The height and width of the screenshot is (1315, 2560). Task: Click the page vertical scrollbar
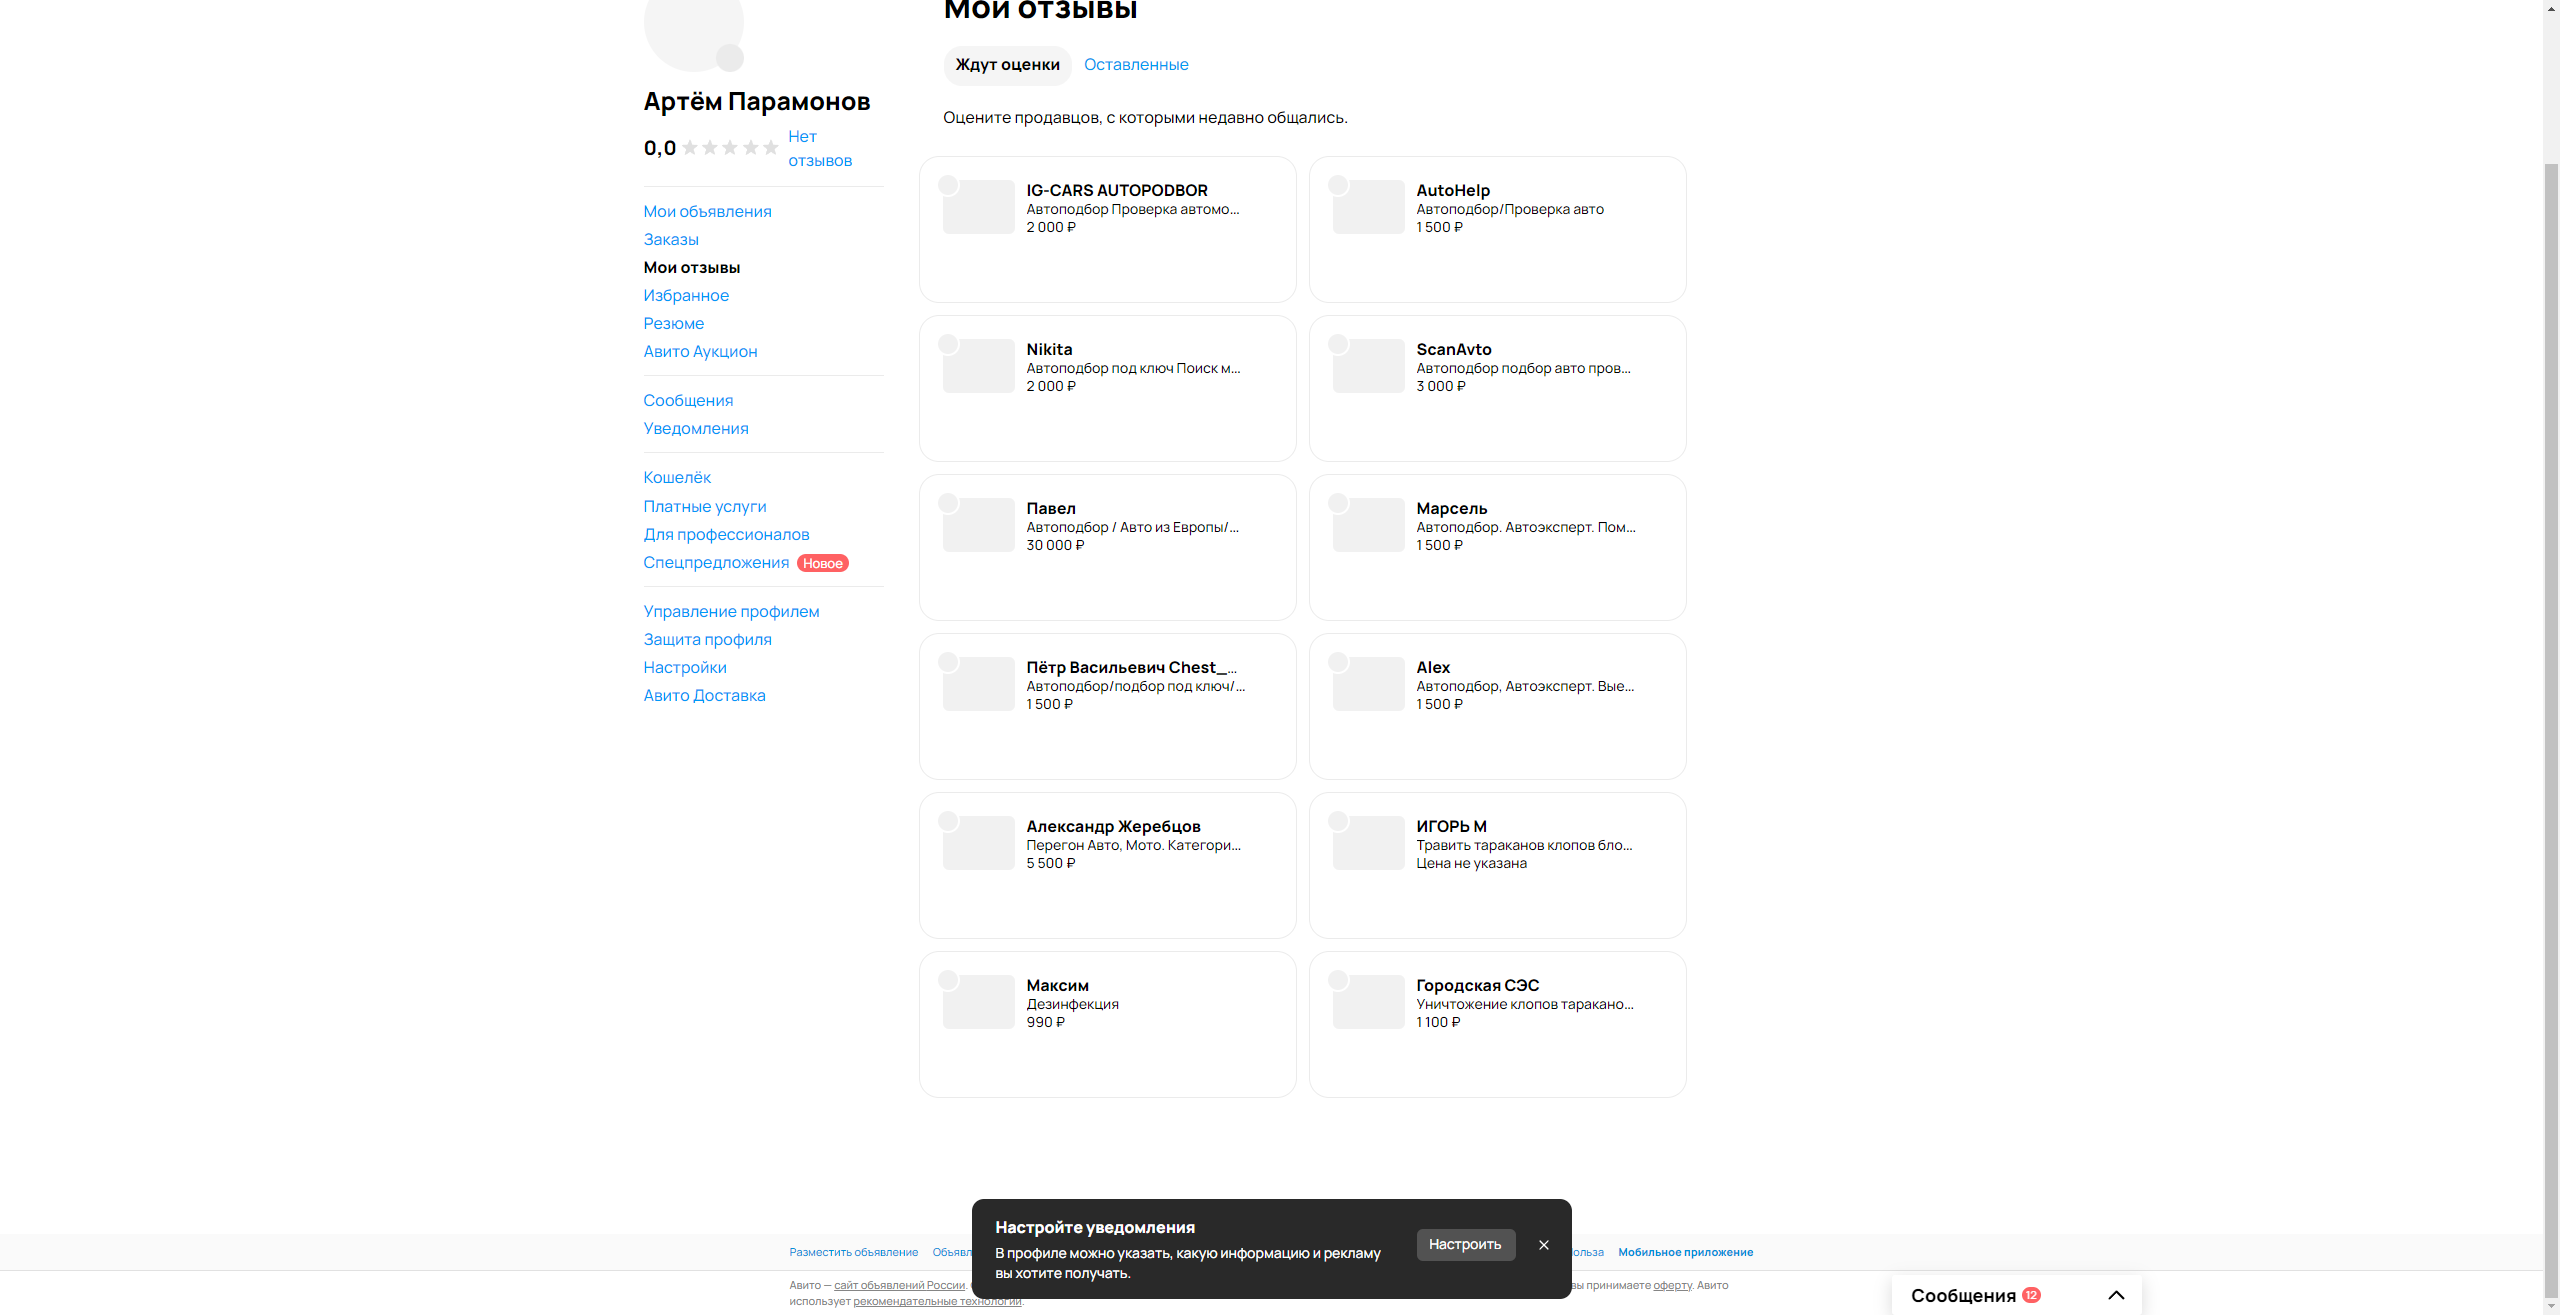pos(2551,700)
